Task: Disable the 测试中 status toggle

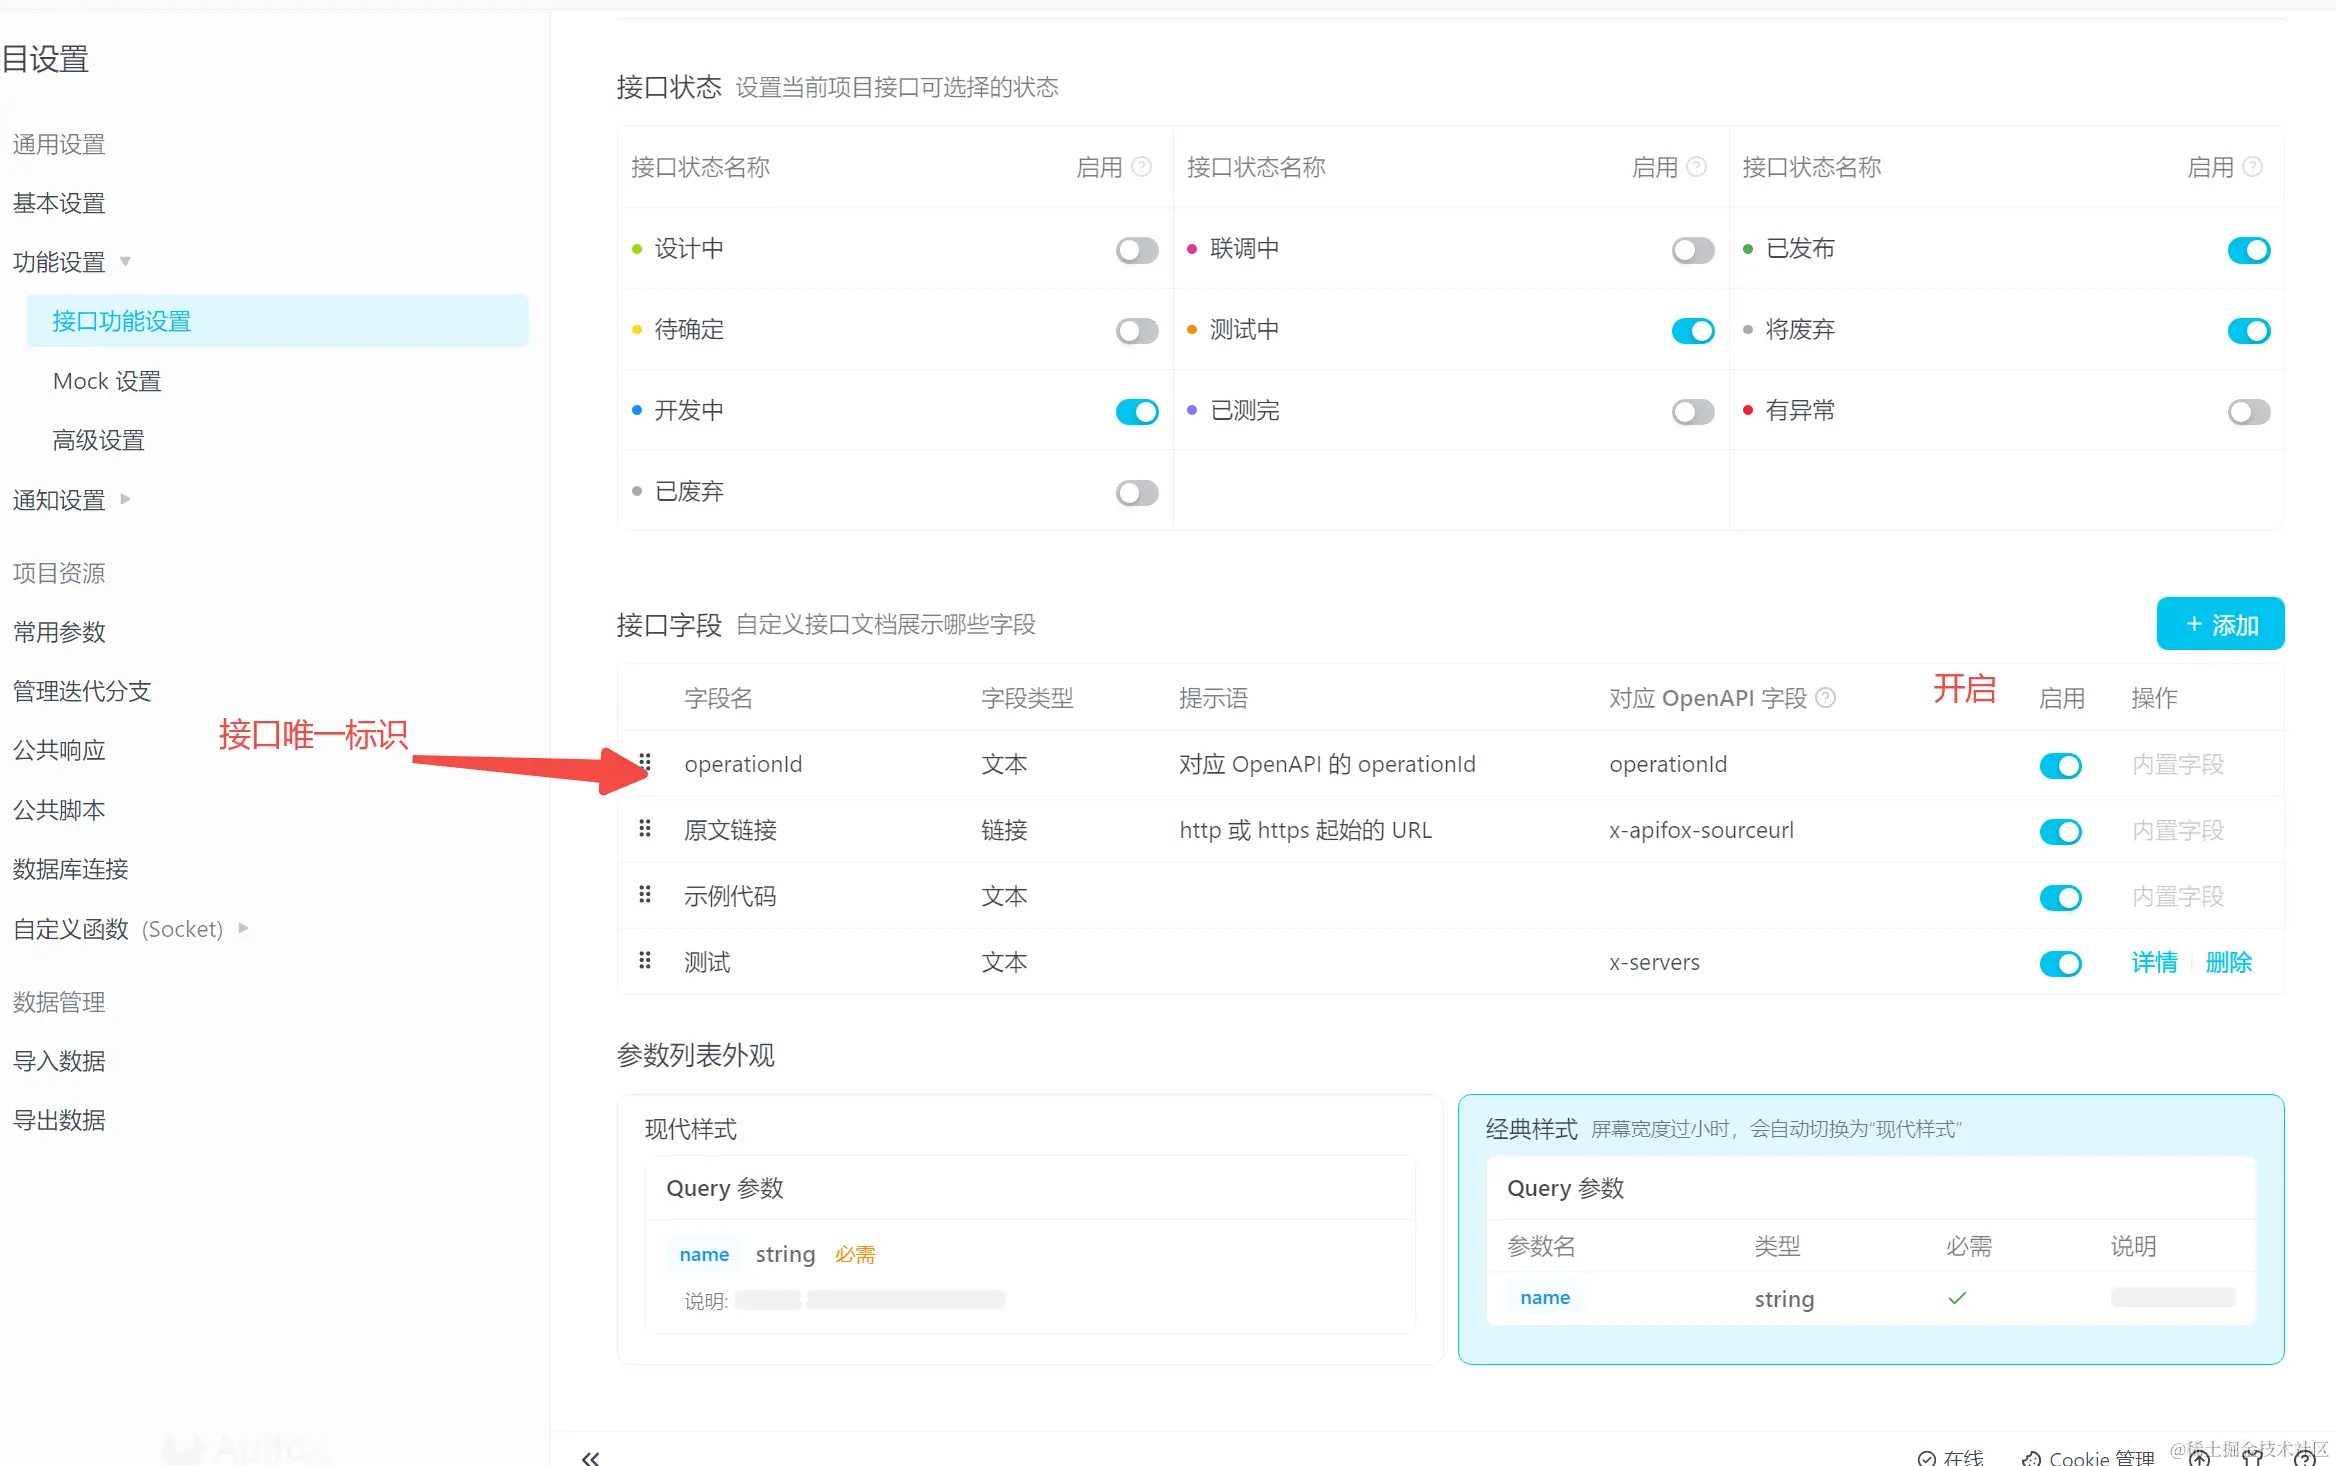Action: pos(1692,331)
